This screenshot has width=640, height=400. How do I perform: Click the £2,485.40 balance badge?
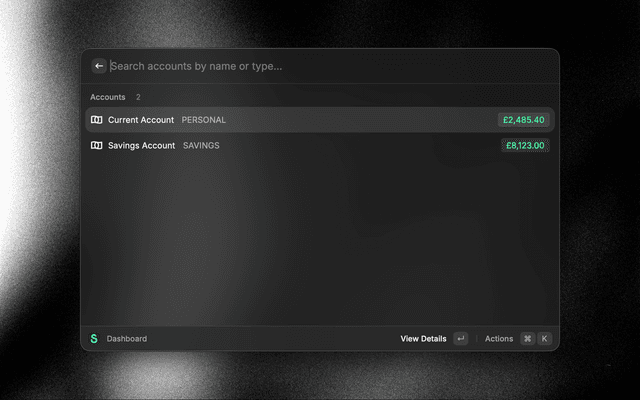click(524, 120)
